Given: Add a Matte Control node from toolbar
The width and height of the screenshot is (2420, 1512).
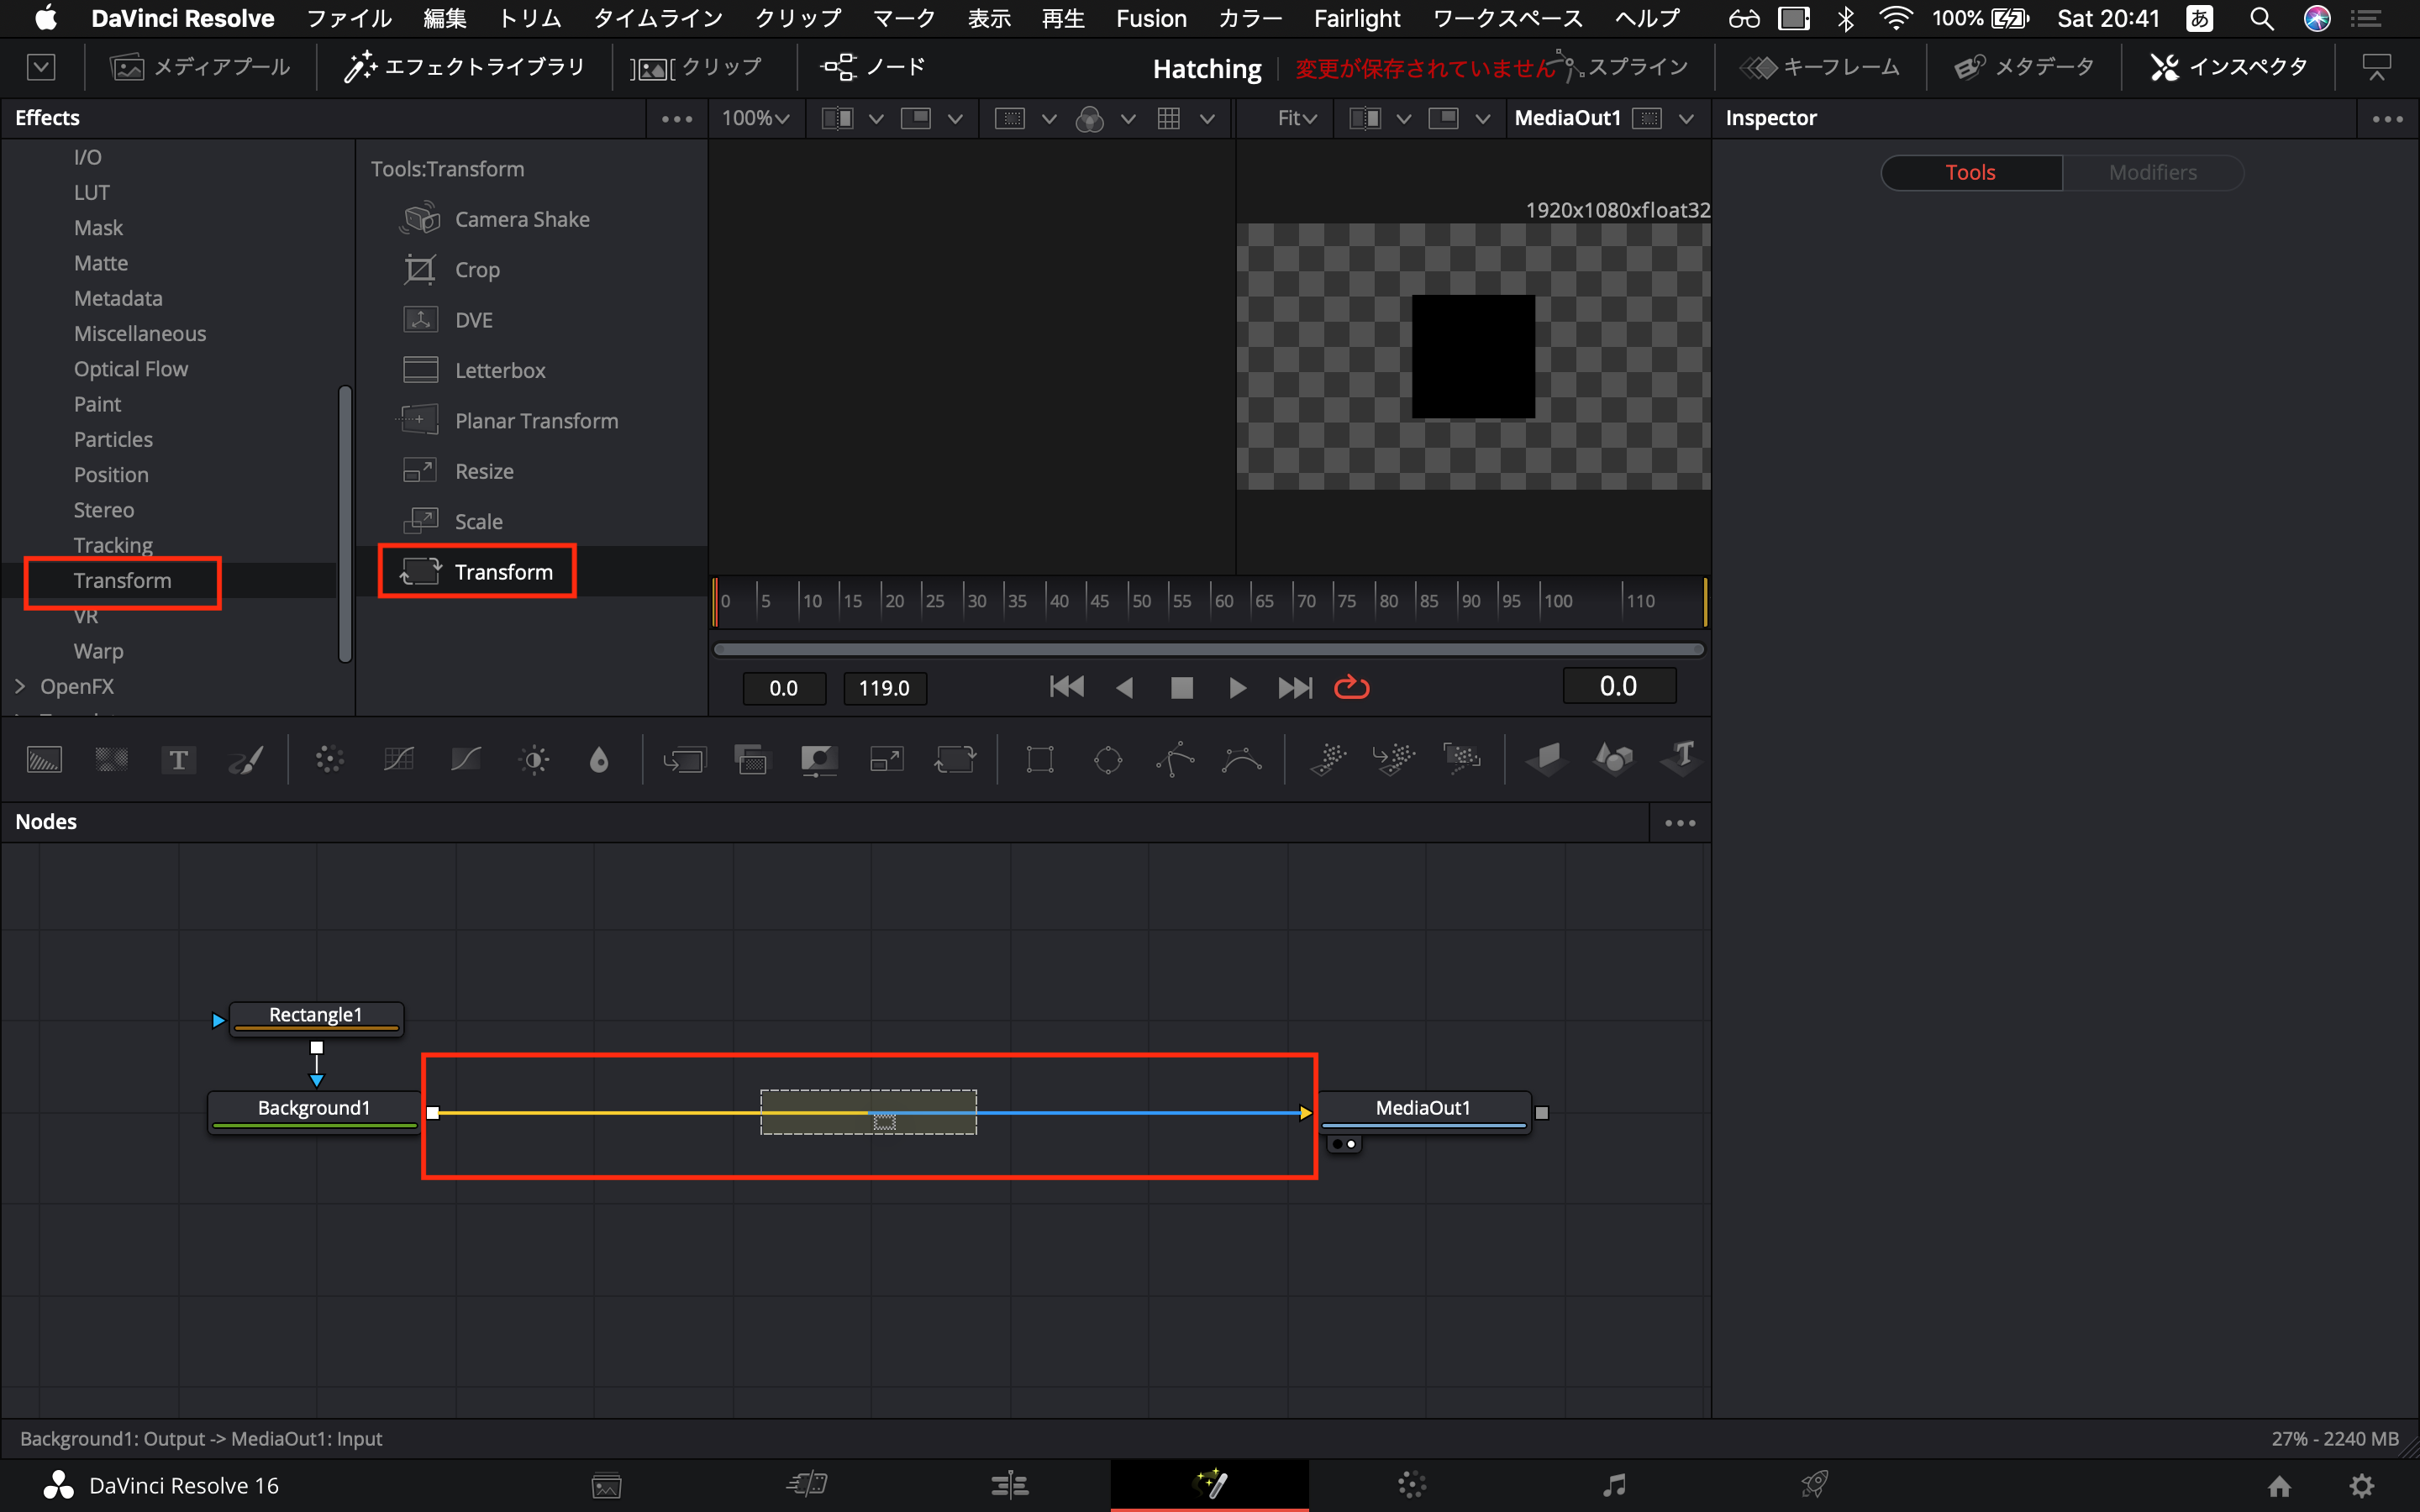Looking at the screenshot, I should tap(819, 760).
